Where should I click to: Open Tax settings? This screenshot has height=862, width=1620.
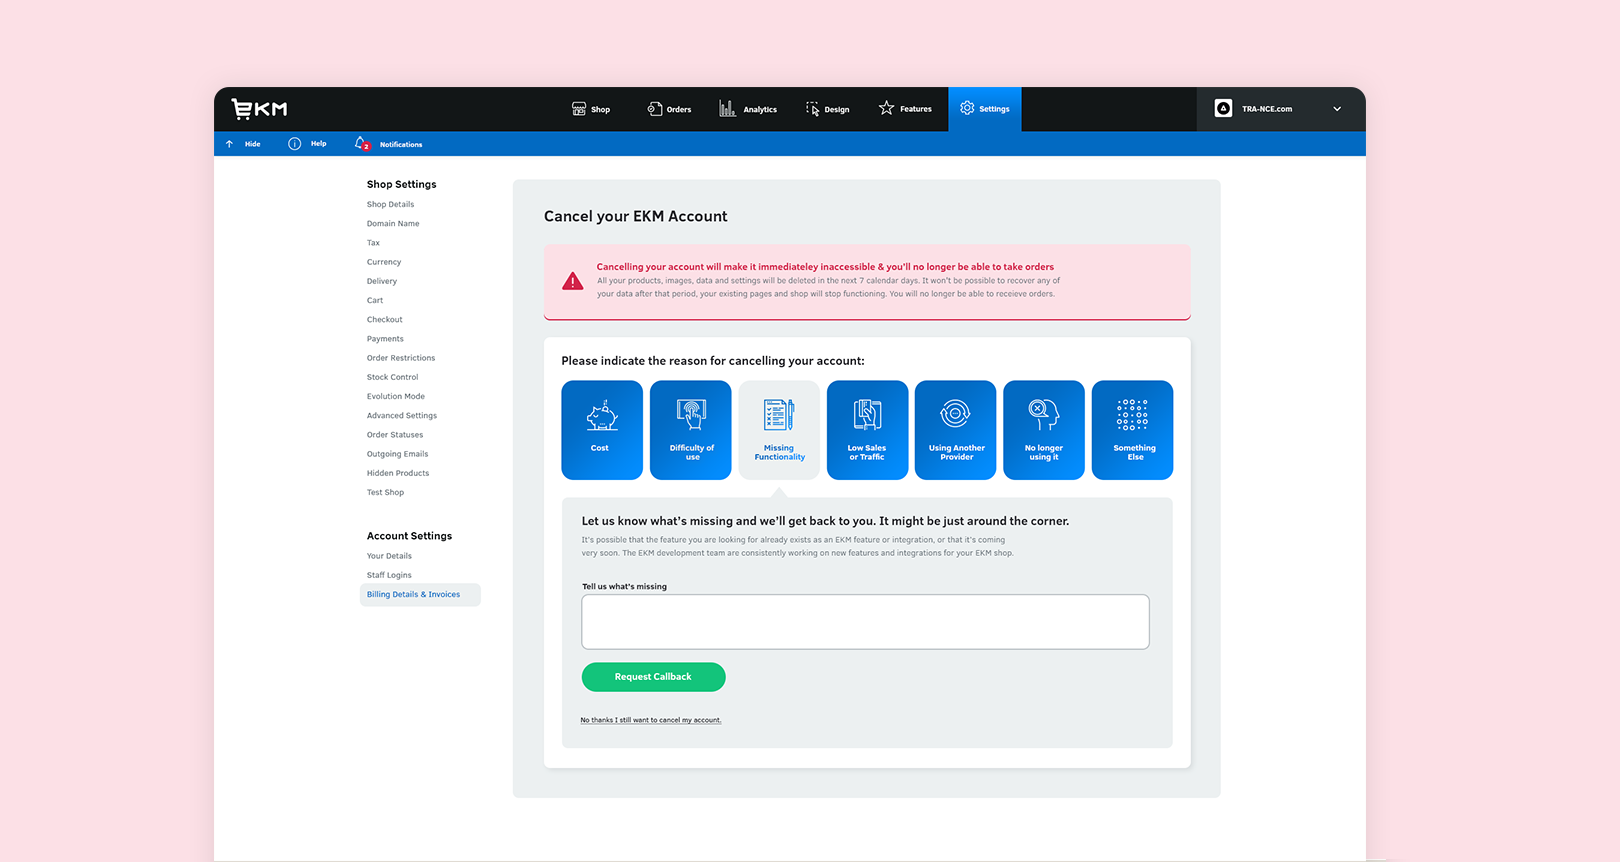point(373,243)
